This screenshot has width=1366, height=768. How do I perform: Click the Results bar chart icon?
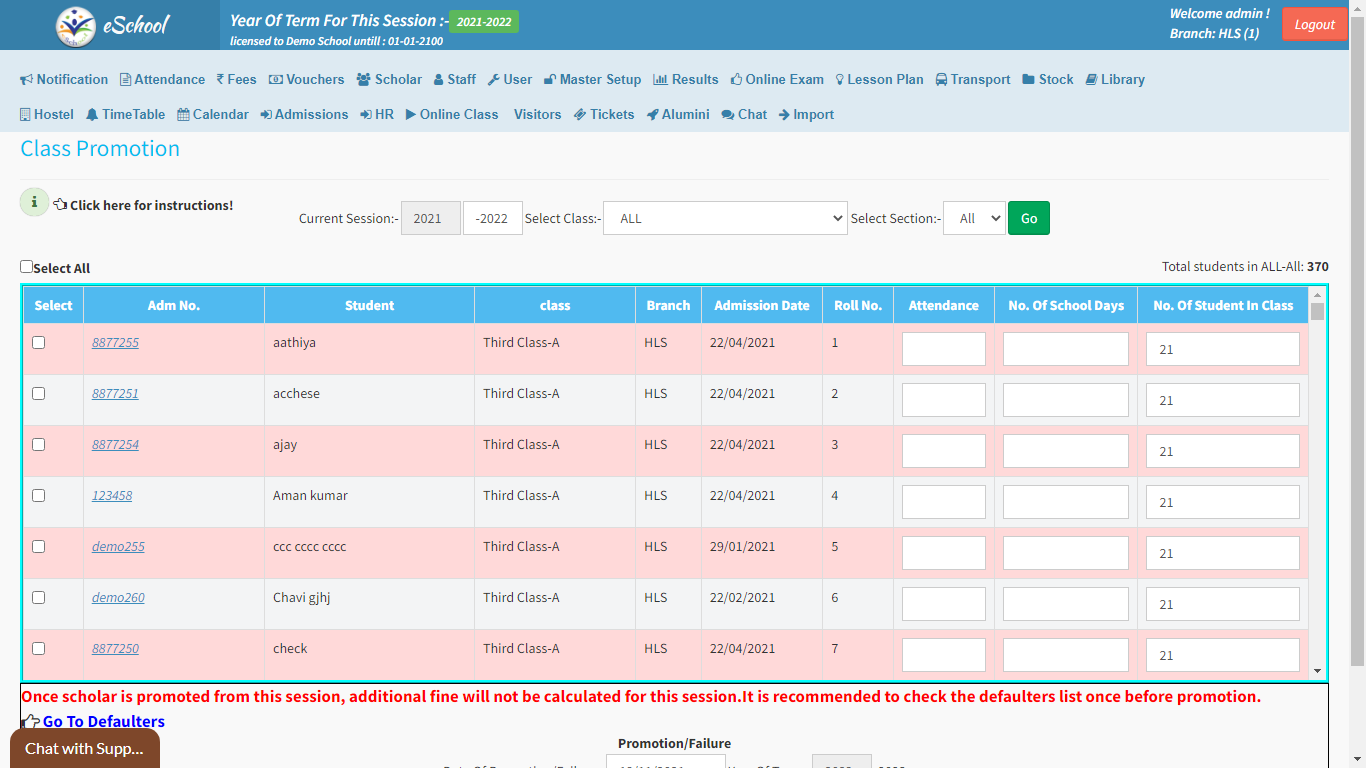click(x=660, y=80)
